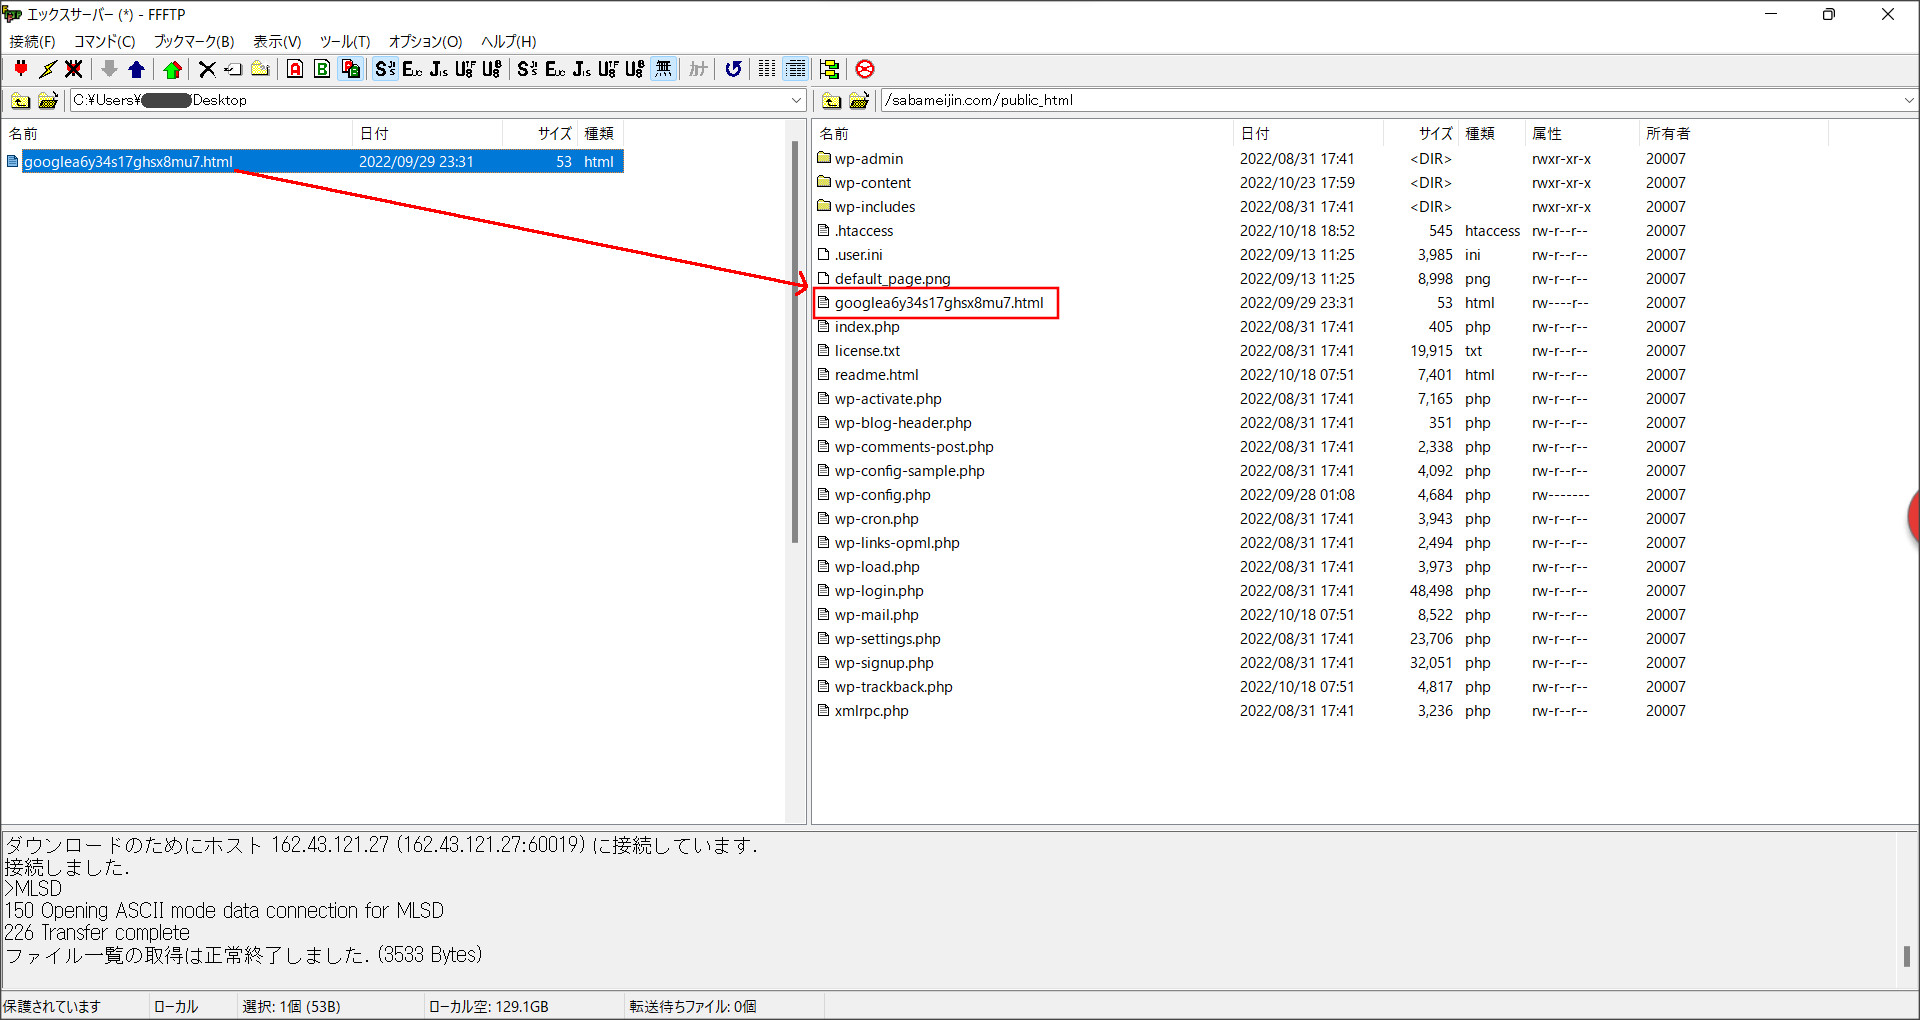The height and width of the screenshot is (1020, 1920).
Task: Expand the local path Desktop dropdown
Action: 796,100
